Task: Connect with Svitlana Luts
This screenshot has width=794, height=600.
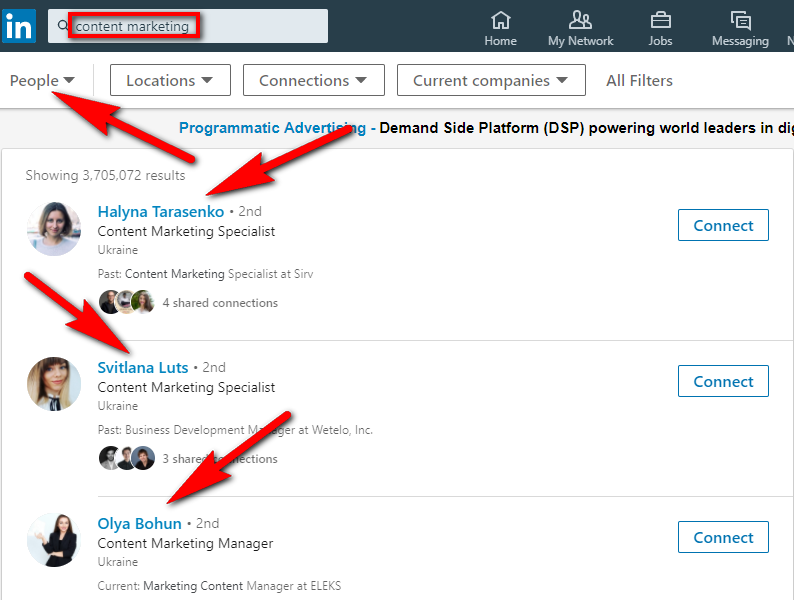Action: [723, 381]
